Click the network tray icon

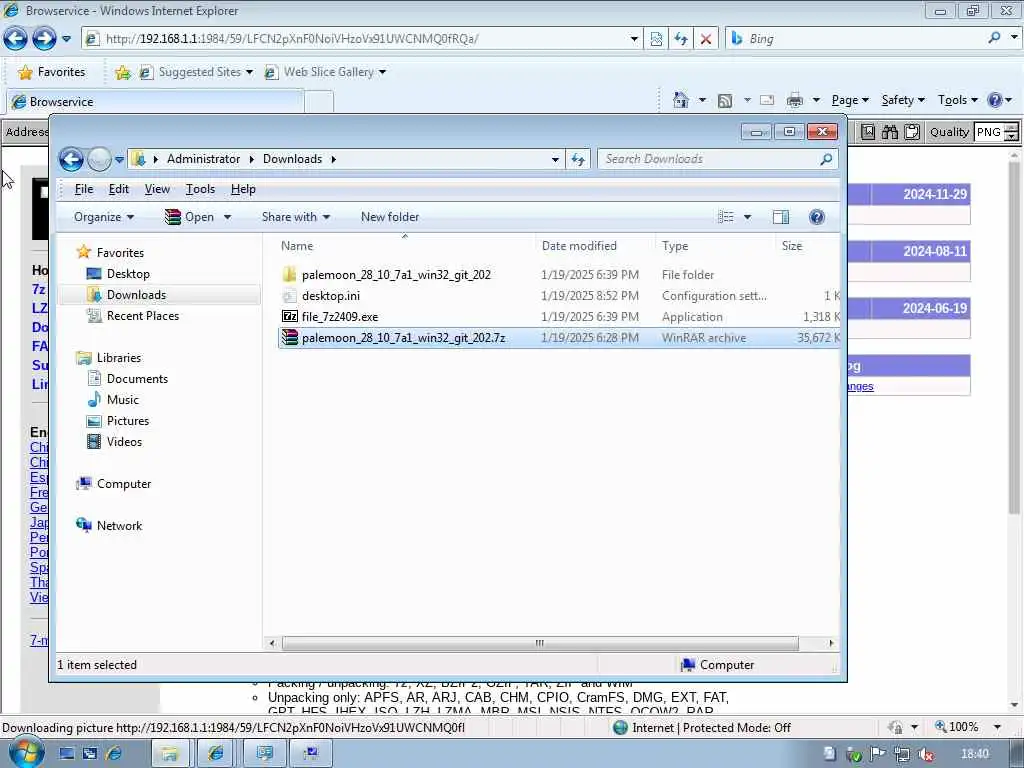click(902, 754)
